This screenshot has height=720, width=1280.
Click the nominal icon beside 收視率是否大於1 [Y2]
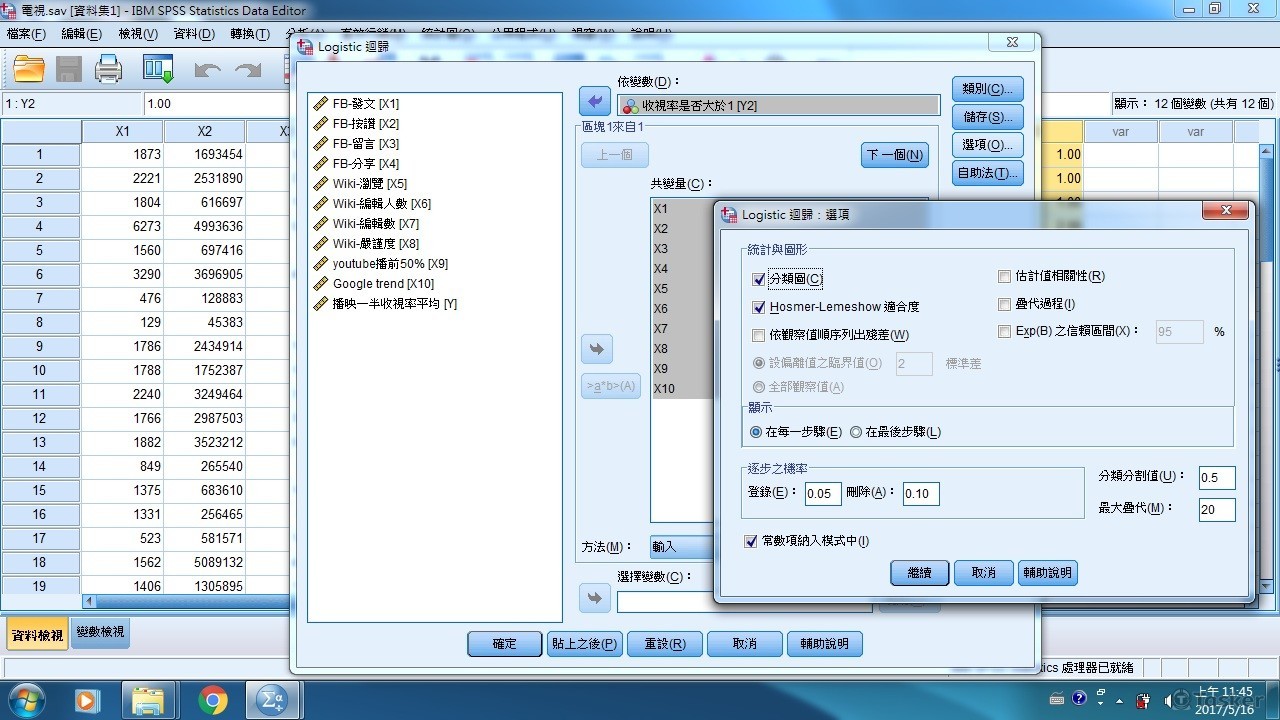tap(630, 105)
